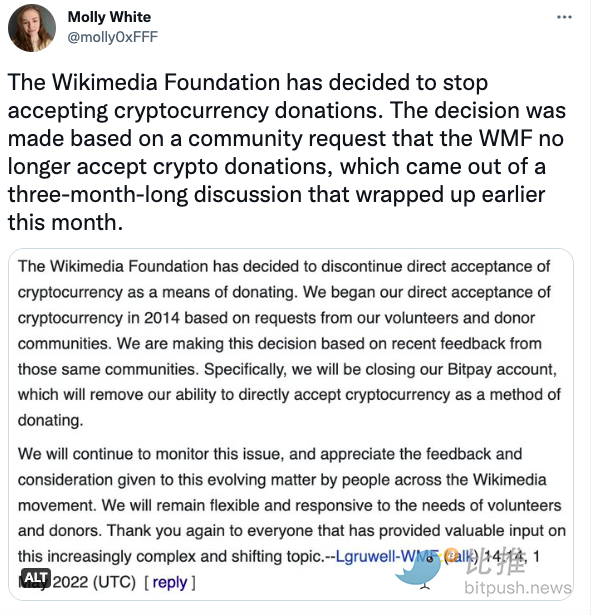Image resolution: width=592 pixels, height=615 pixels.
Task: Open the three-dot more options menu
Action: 564,17
